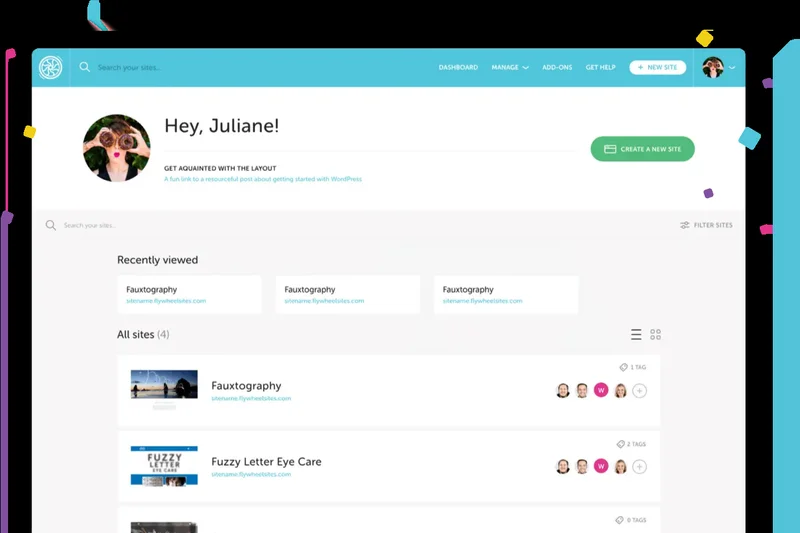Click the Flywheel logo in header

[x=51, y=67]
